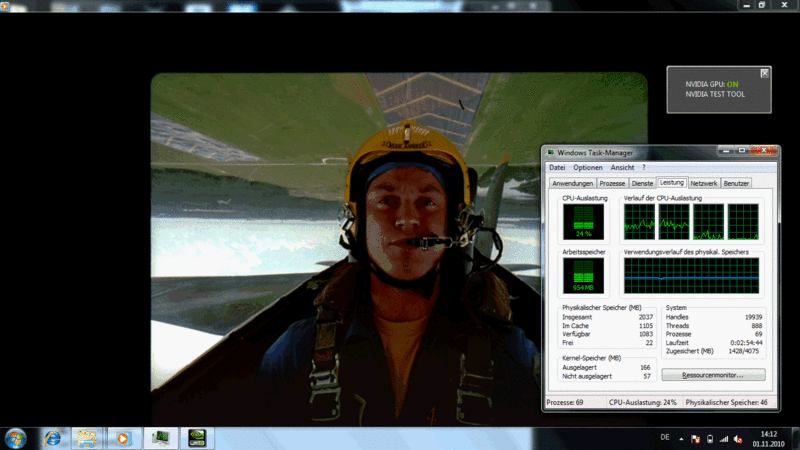Click the Verfügbar value 1083
Image resolution: width=800 pixels, height=450 pixels.
(645, 334)
